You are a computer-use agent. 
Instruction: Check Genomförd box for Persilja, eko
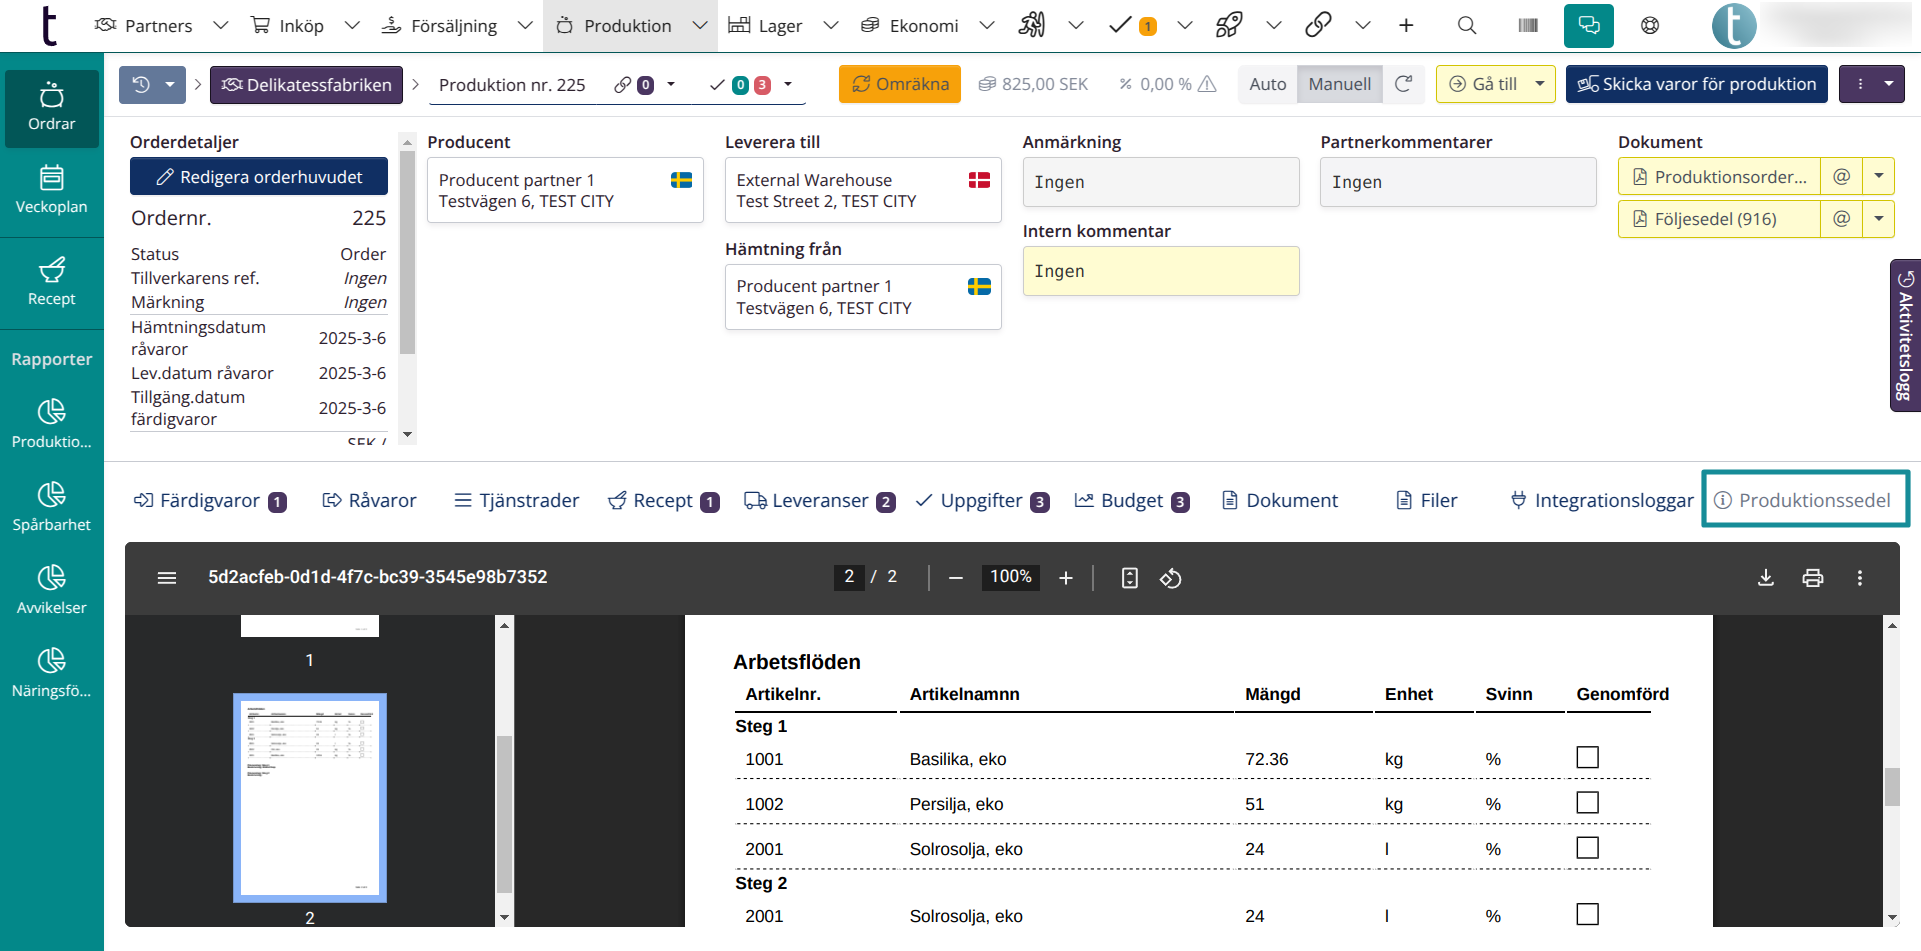pos(1587,803)
